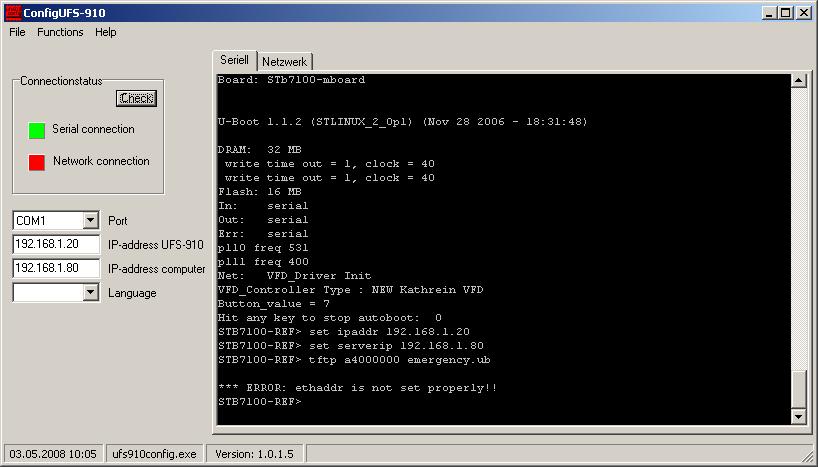Click the date 03.05.2008 10:05 in status bar
This screenshot has width=818, height=467.
coord(53,454)
